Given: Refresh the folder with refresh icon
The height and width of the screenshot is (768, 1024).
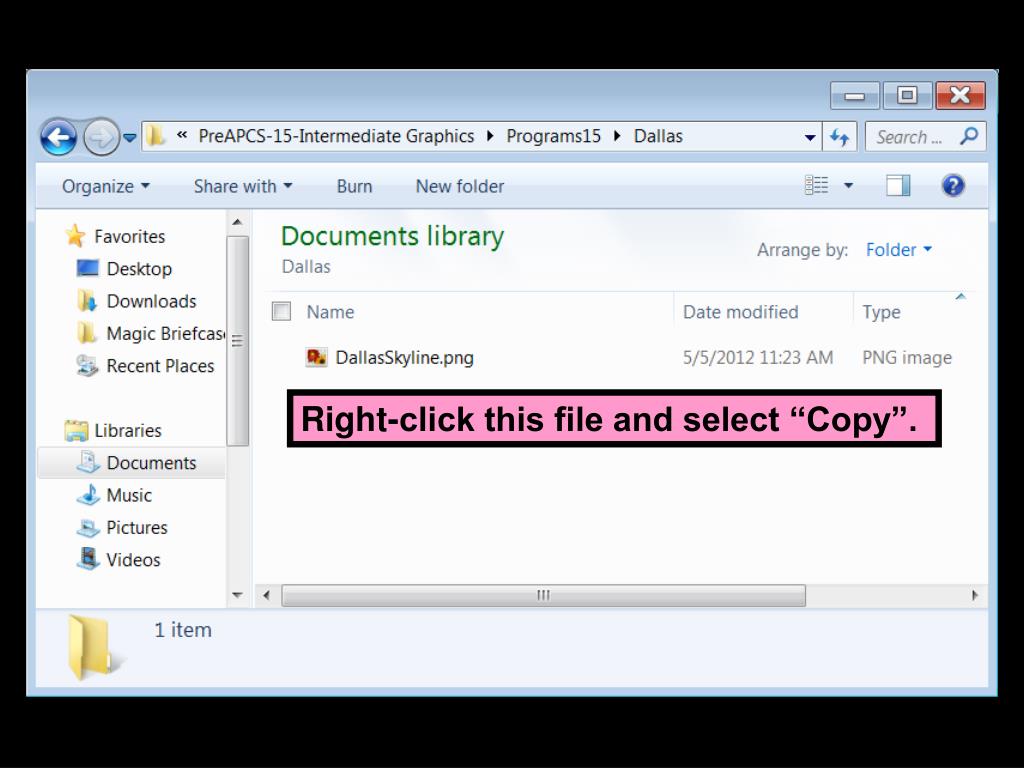Looking at the screenshot, I should coord(839,137).
